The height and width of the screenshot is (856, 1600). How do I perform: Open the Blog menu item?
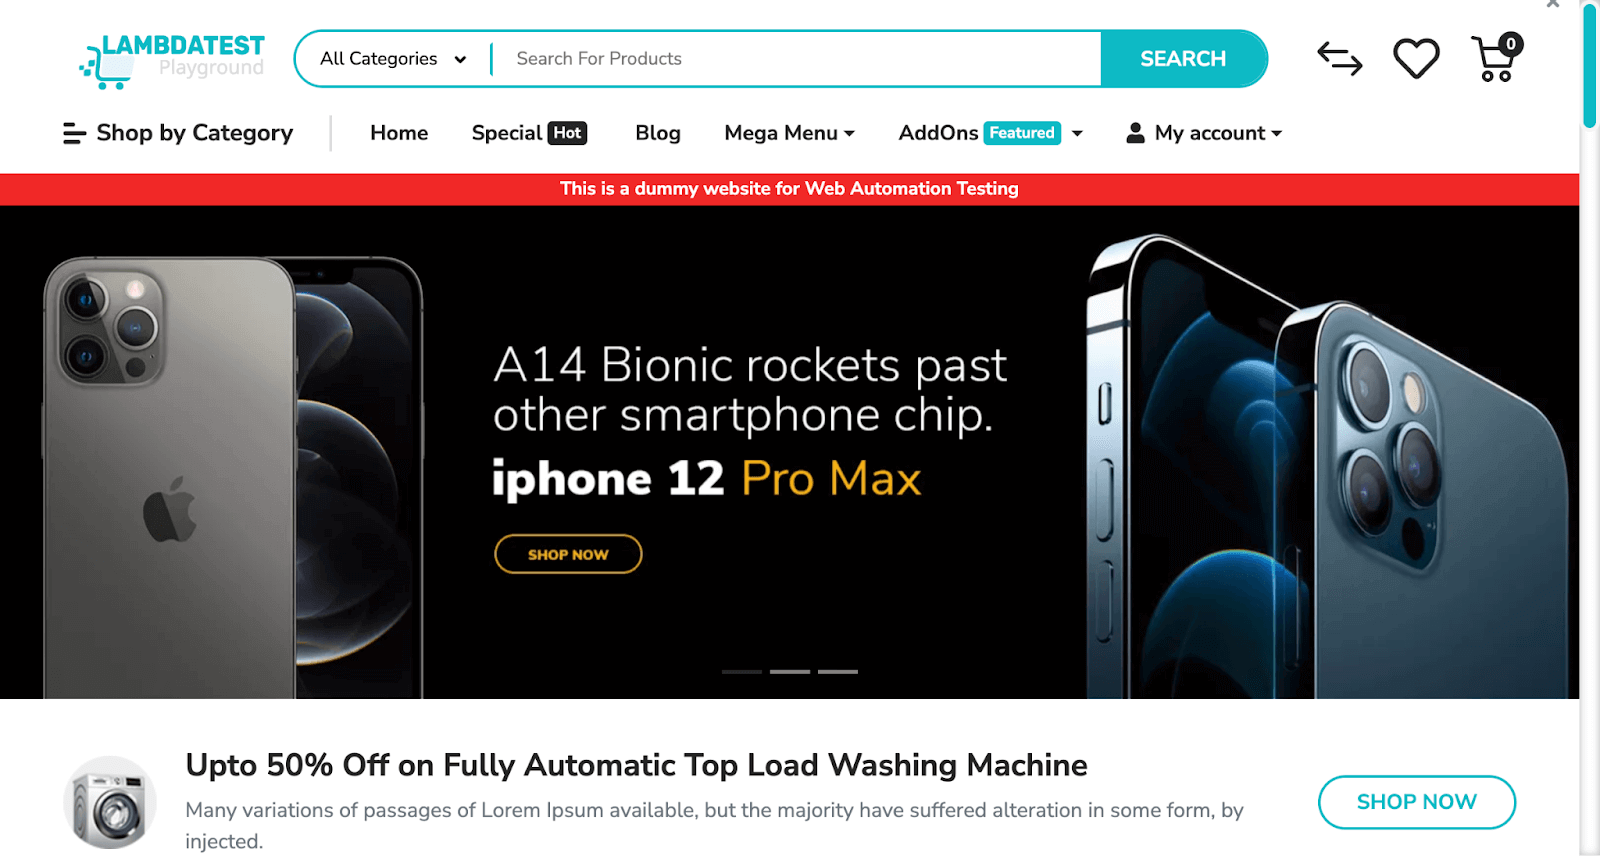click(658, 133)
